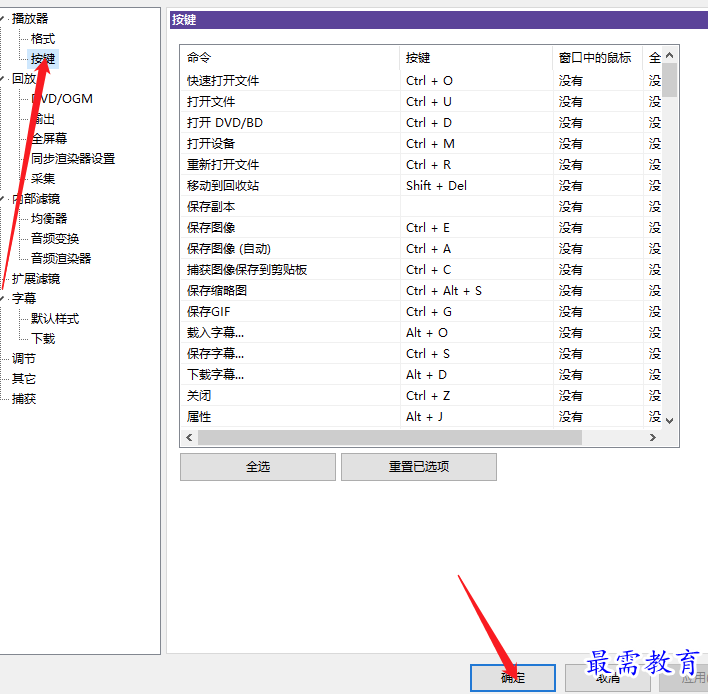Open the 全屏幕 settings page
The height and width of the screenshot is (694, 708).
point(49,138)
